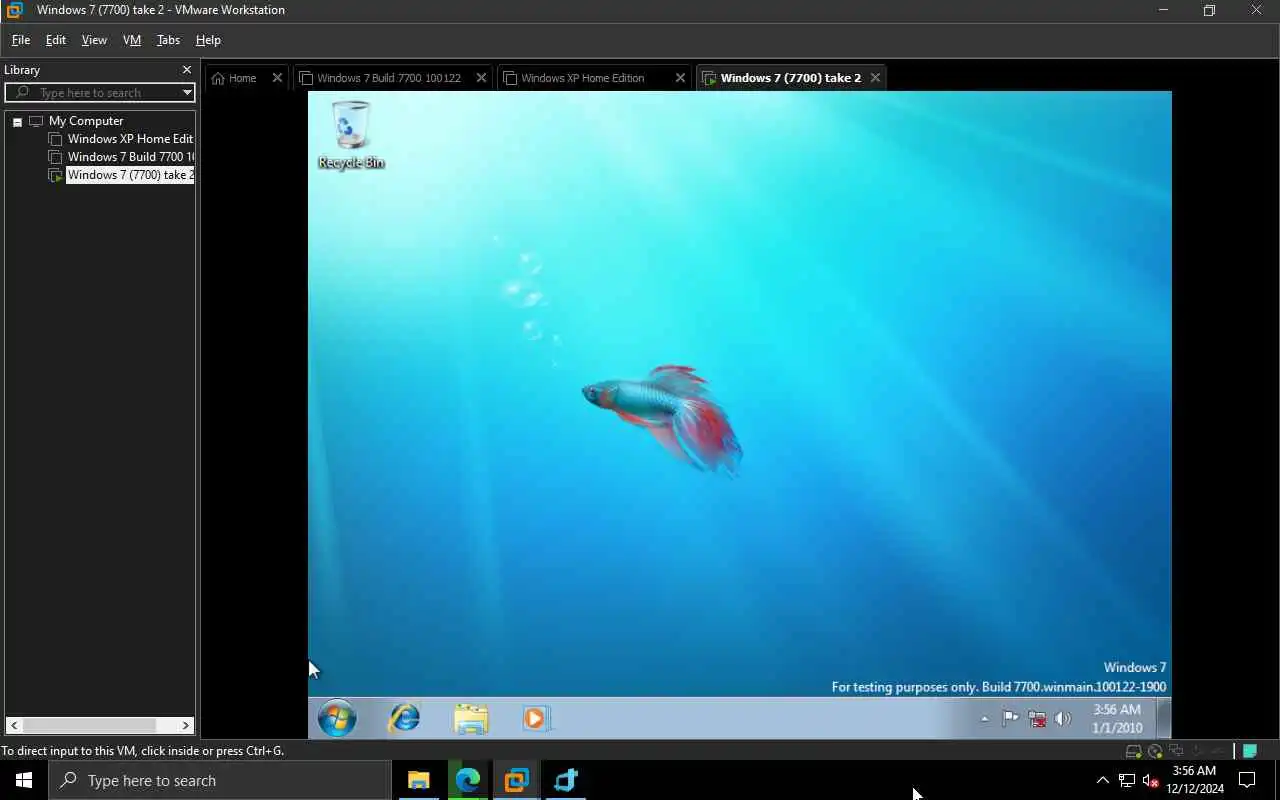Click the VMware title bar app icon
The width and height of the screenshot is (1280, 800).
[x=14, y=10]
